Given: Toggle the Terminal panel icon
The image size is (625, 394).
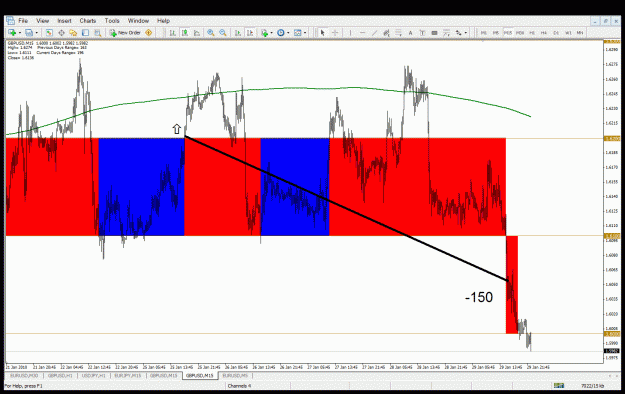Looking at the screenshot, I should [x=85, y=33].
